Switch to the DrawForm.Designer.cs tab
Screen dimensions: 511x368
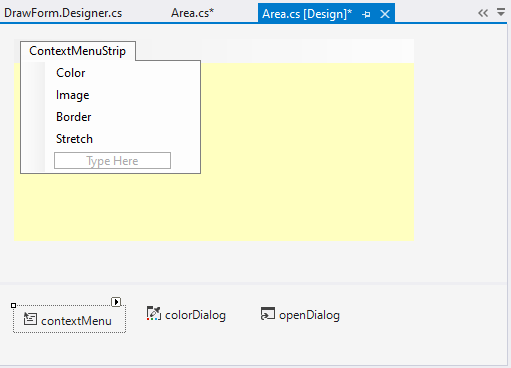(63, 13)
